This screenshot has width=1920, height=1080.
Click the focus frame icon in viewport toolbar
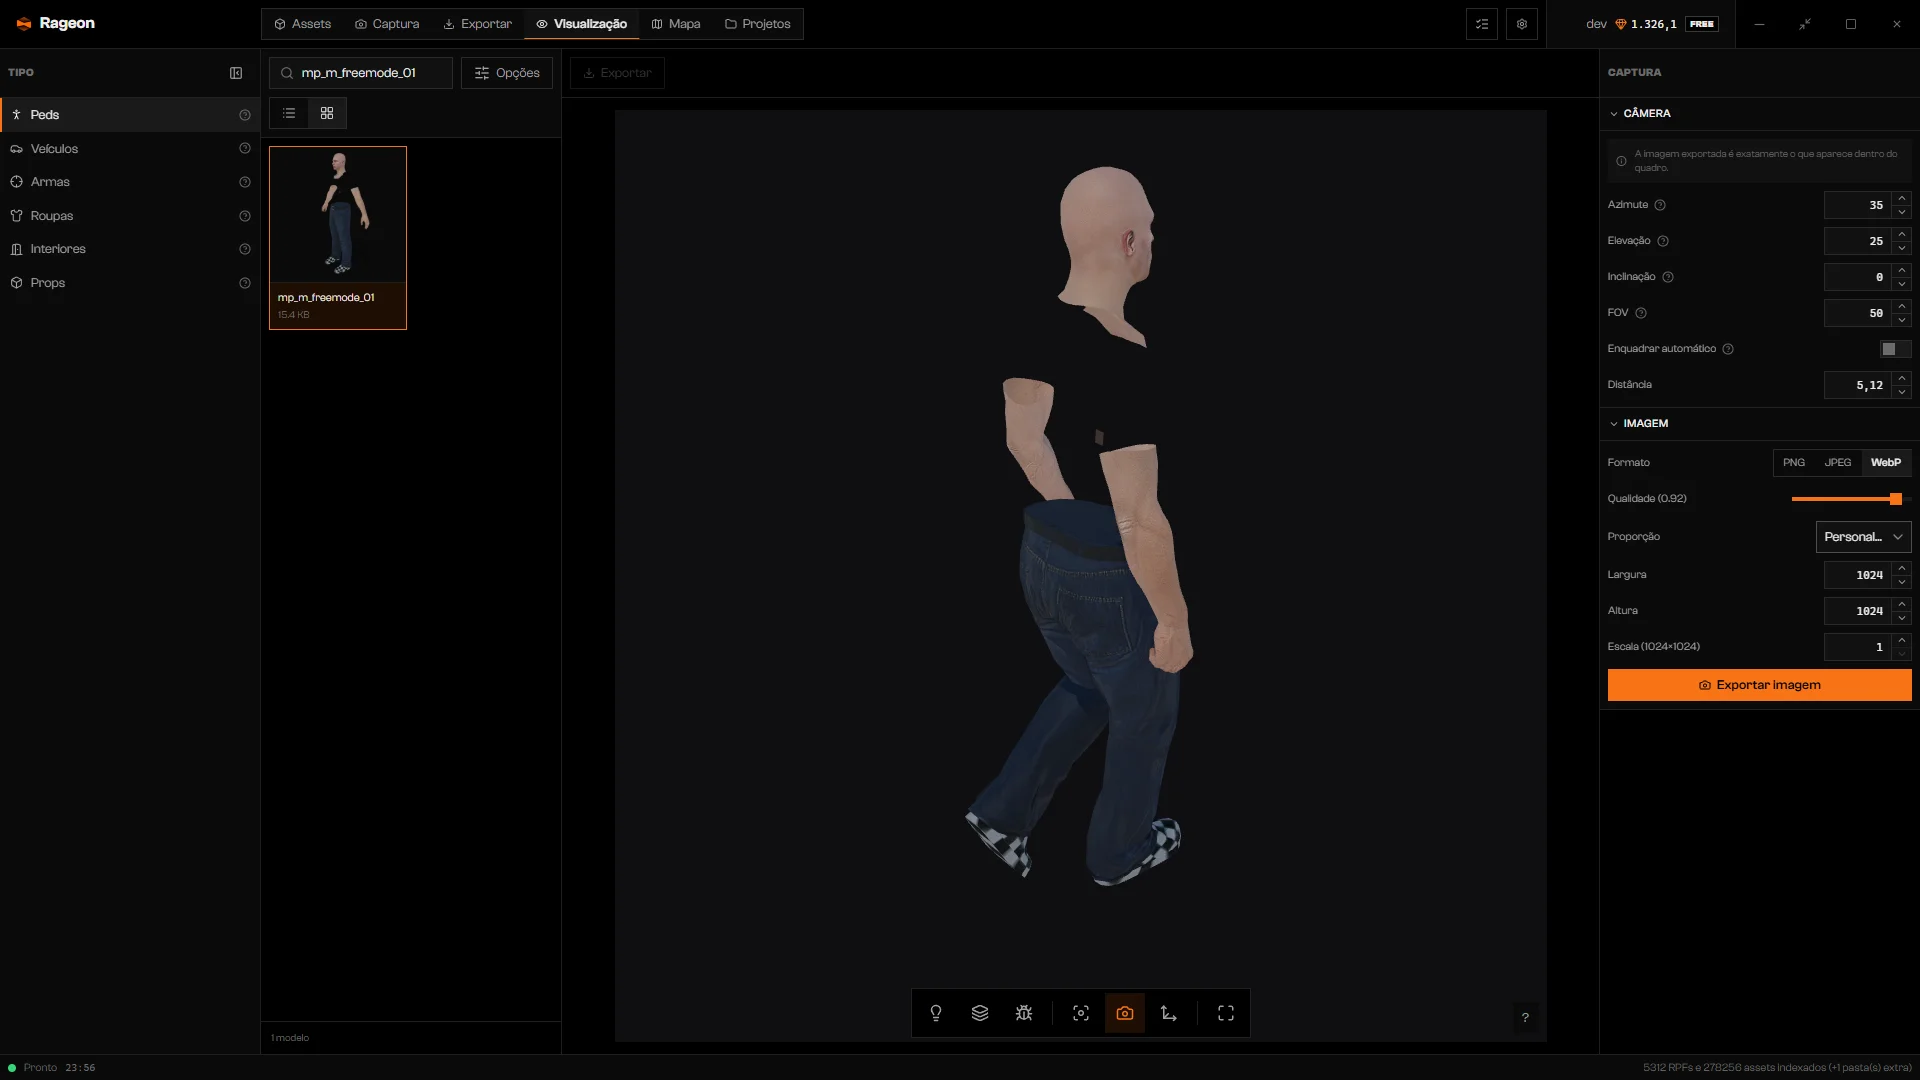(1081, 1013)
